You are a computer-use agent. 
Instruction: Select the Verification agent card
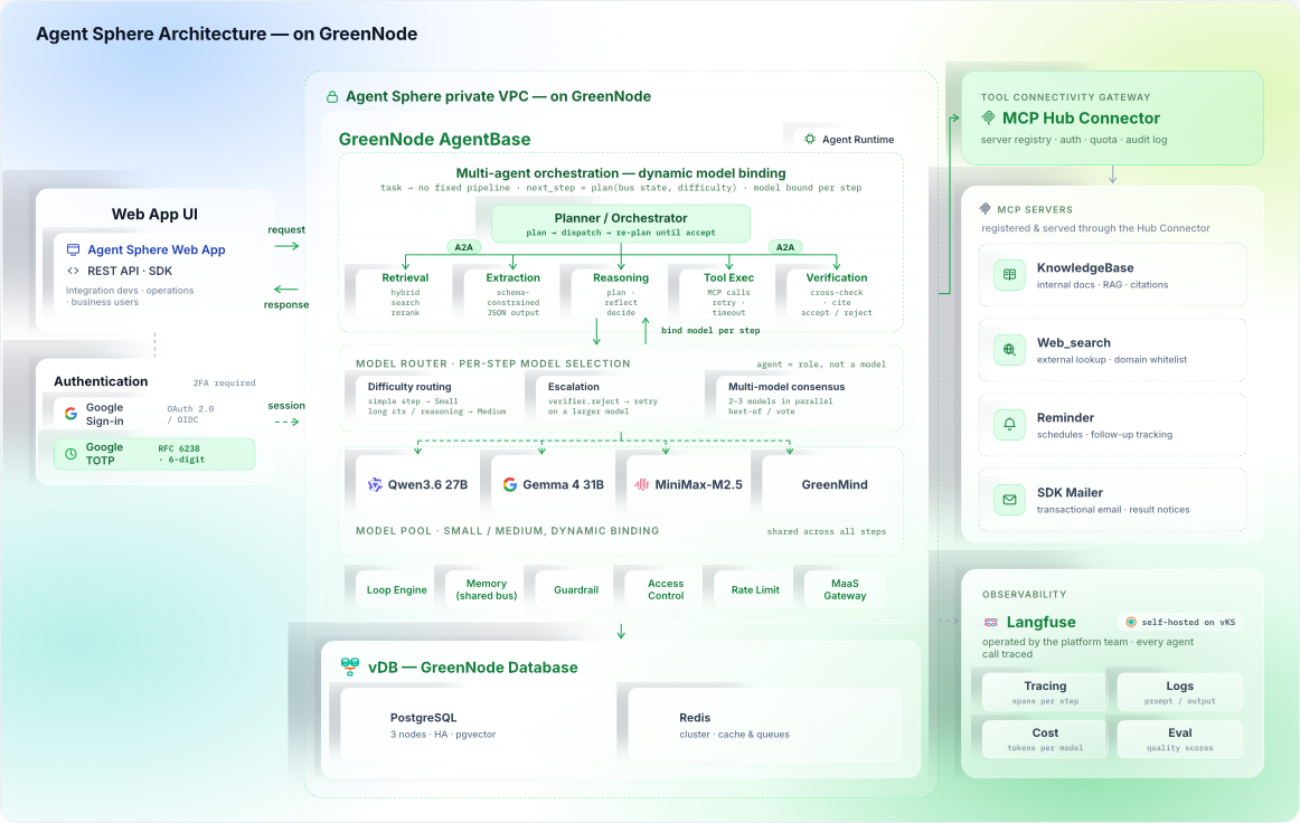coord(837,295)
